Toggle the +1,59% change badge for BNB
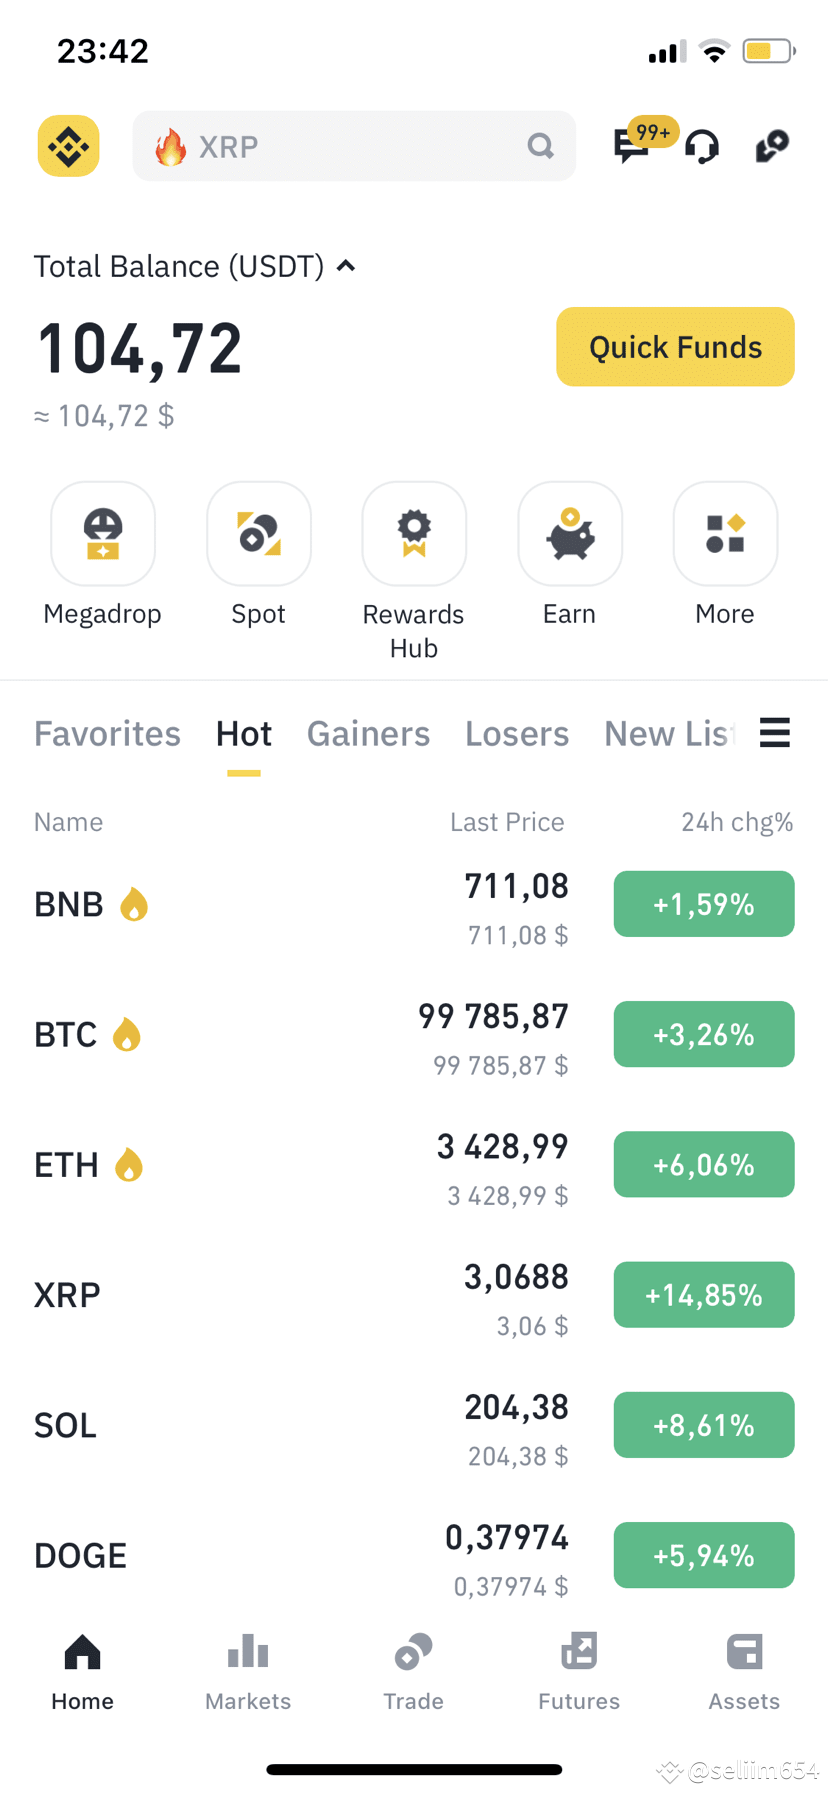 704,904
